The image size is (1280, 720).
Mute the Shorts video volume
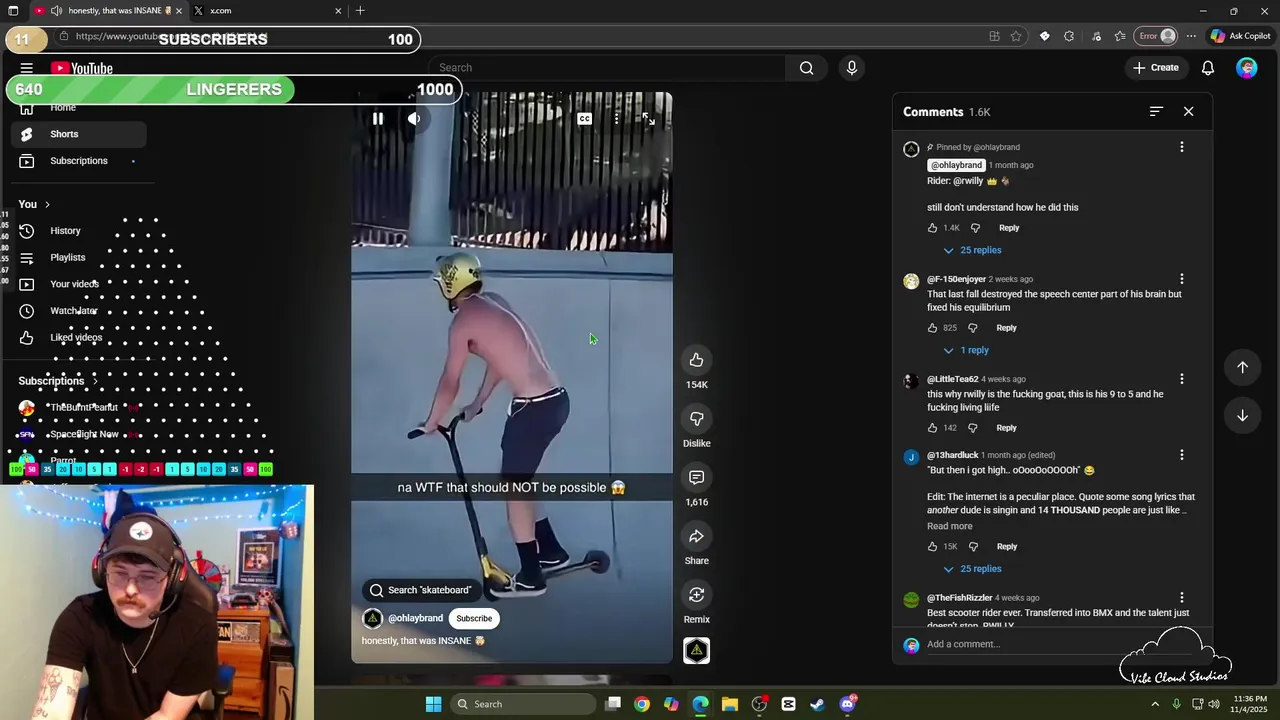tap(414, 119)
